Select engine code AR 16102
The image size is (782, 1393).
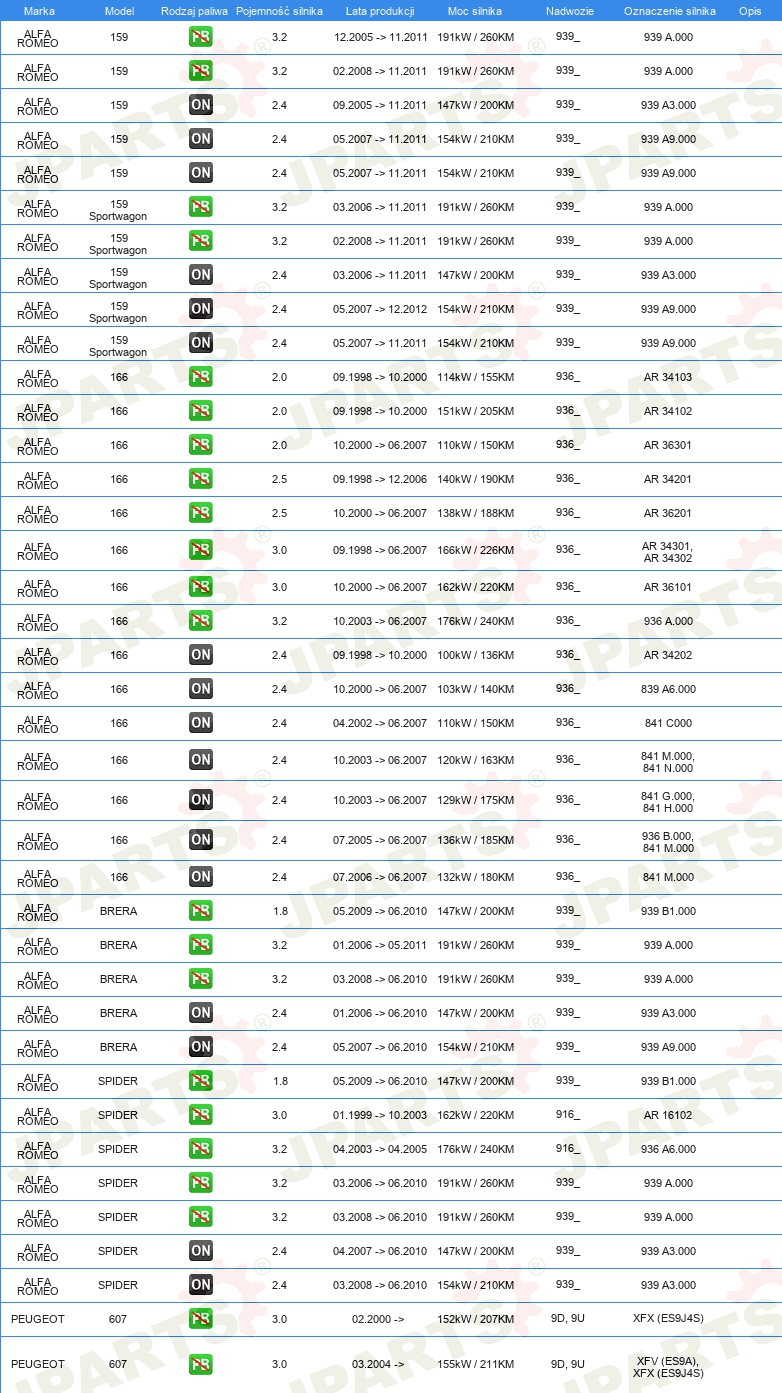[668, 1115]
